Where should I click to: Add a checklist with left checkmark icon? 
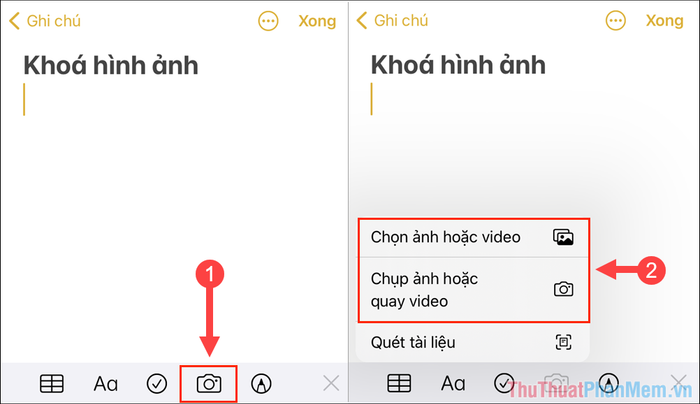coord(157,384)
